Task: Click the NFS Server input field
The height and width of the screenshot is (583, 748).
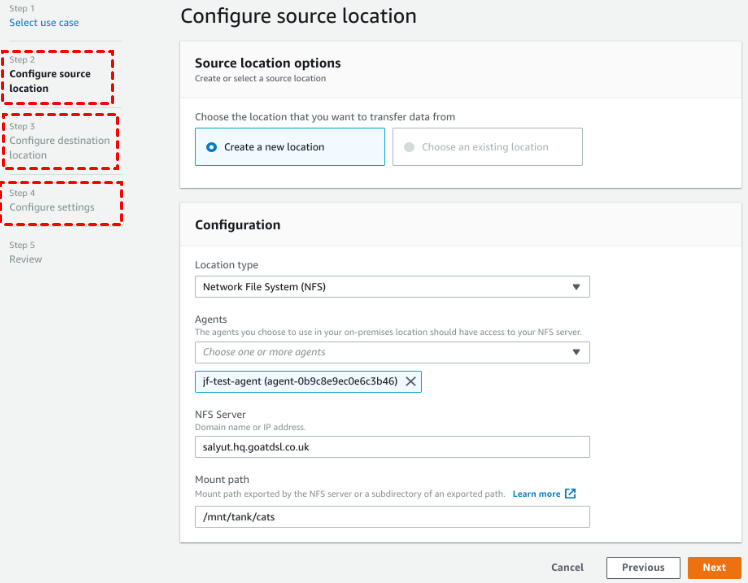Action: (391, 447)
